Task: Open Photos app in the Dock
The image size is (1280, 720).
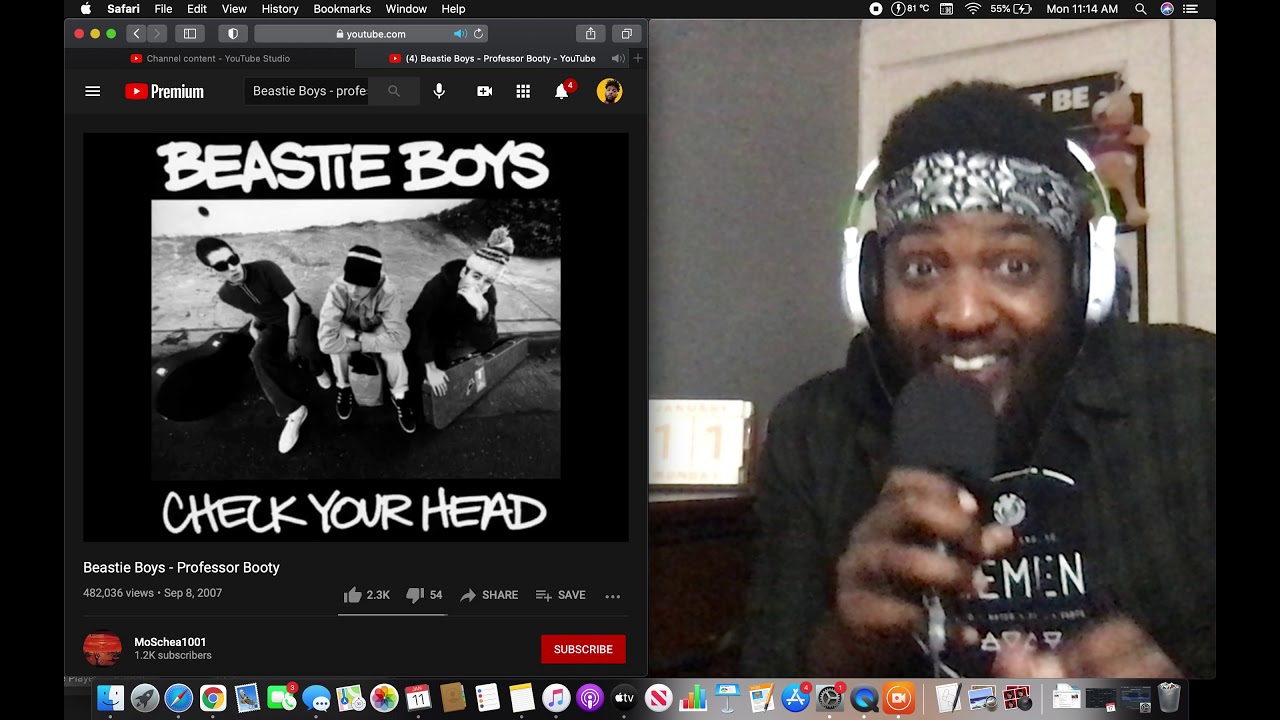Action: coord(384,698)
